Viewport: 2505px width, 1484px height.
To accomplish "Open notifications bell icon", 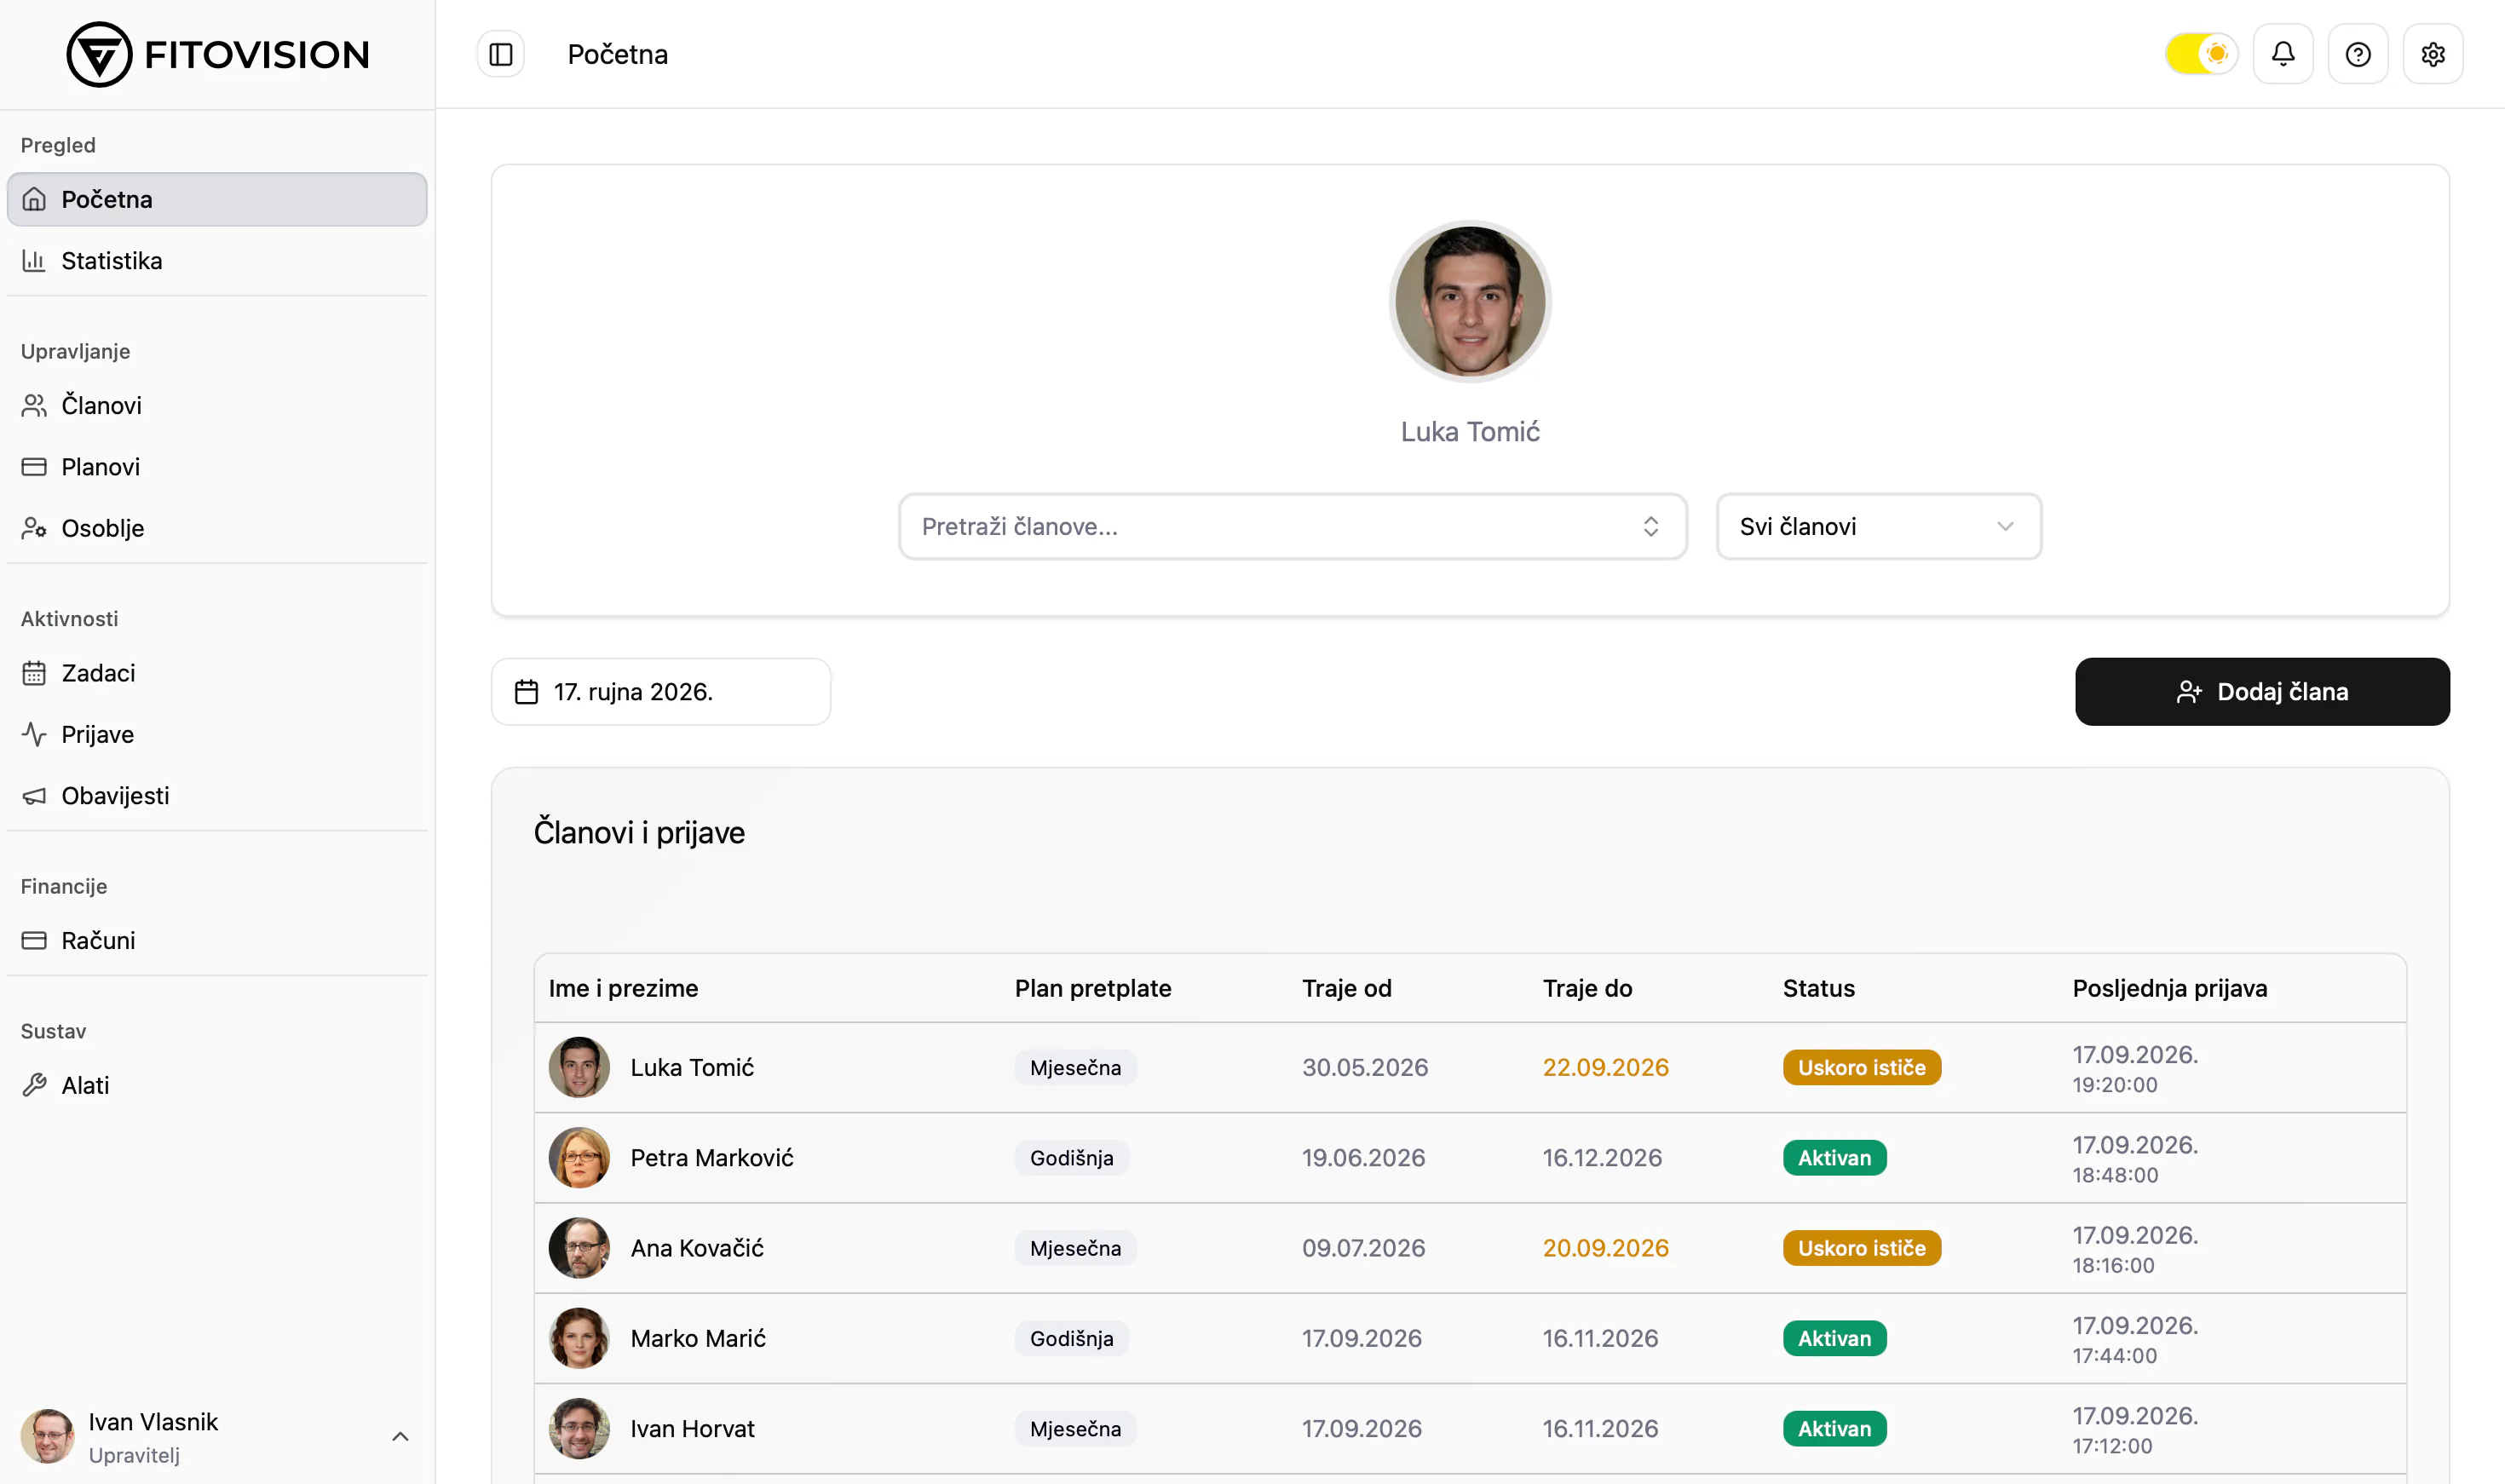I will click(2283, 54).
